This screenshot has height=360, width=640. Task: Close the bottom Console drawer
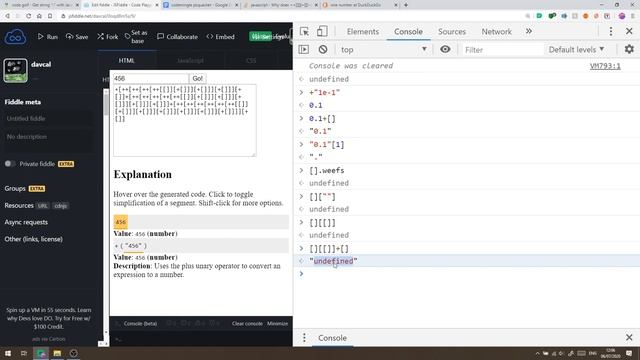(629, 337)
